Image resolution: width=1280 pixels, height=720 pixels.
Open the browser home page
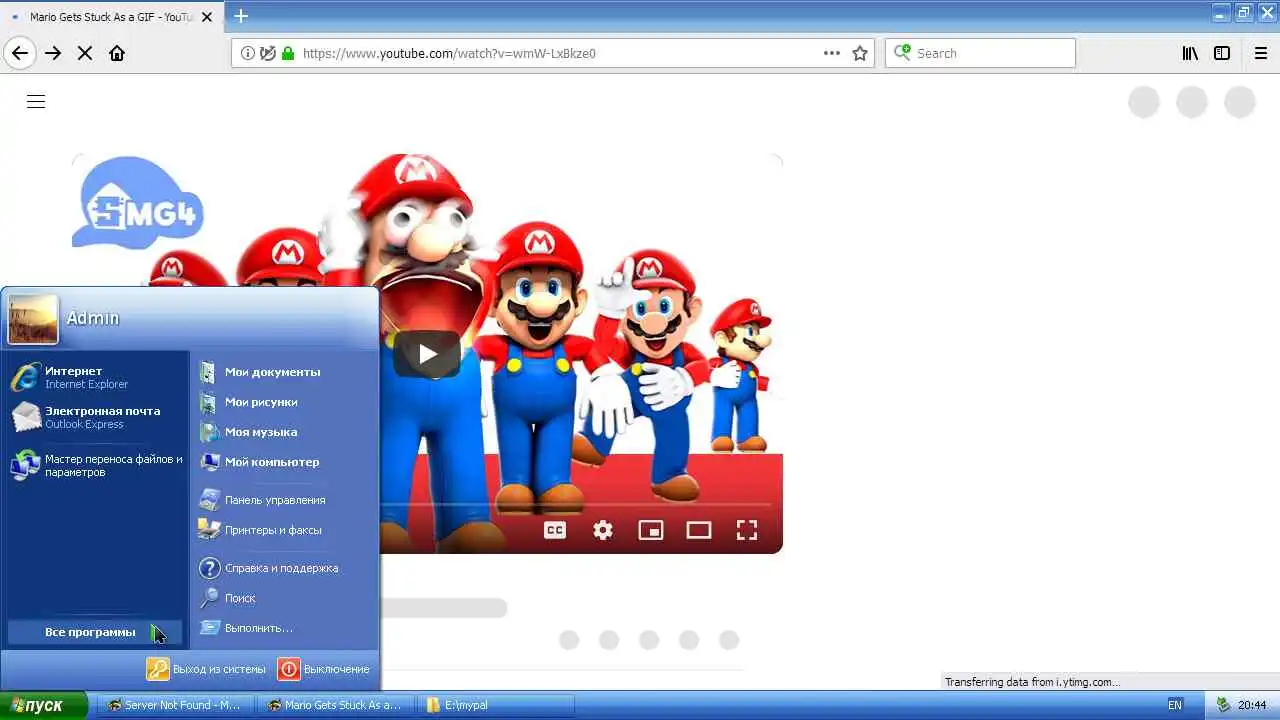117,53
